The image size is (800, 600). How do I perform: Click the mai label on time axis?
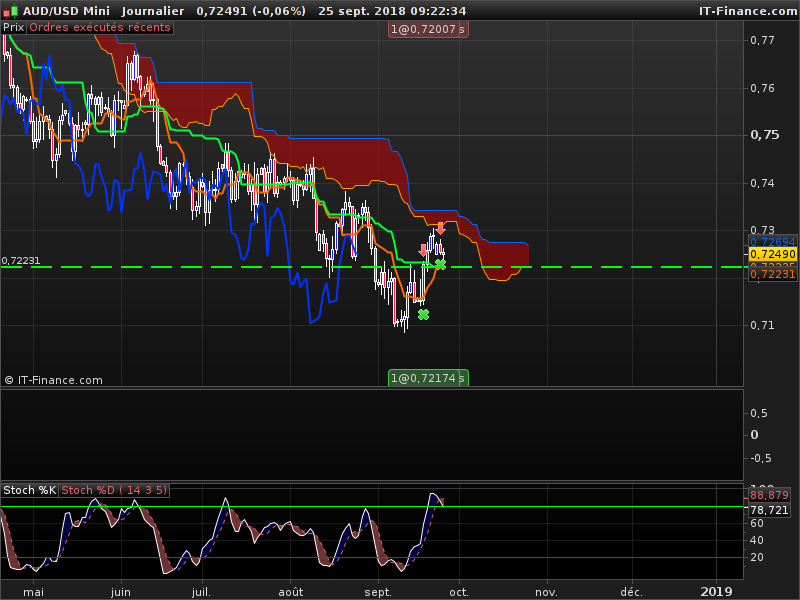click(34, 592)
